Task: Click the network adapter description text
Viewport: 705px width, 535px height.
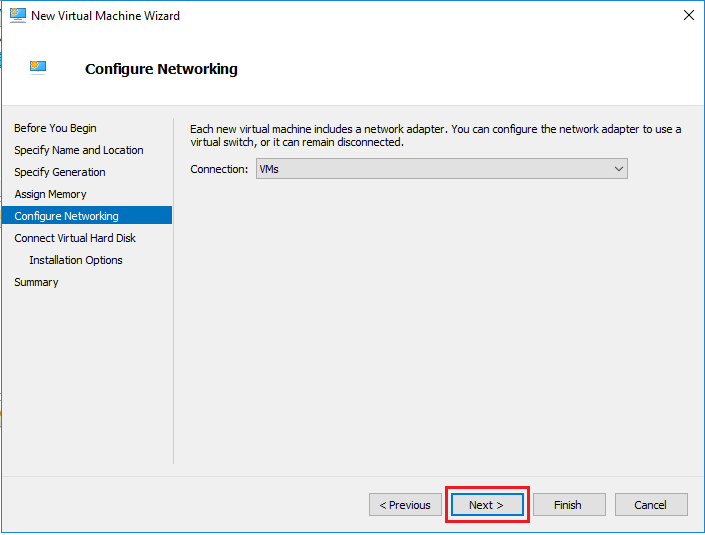Action: [x=435, y=135]
